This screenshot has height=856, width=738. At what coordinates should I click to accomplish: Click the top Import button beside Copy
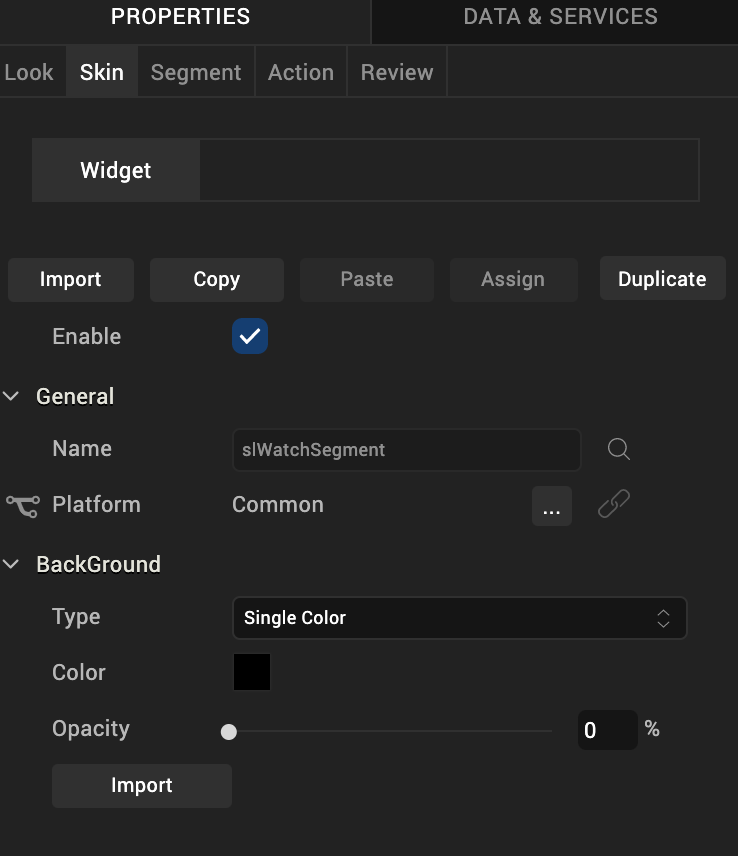pyautogui.click(x=70, y=280)
